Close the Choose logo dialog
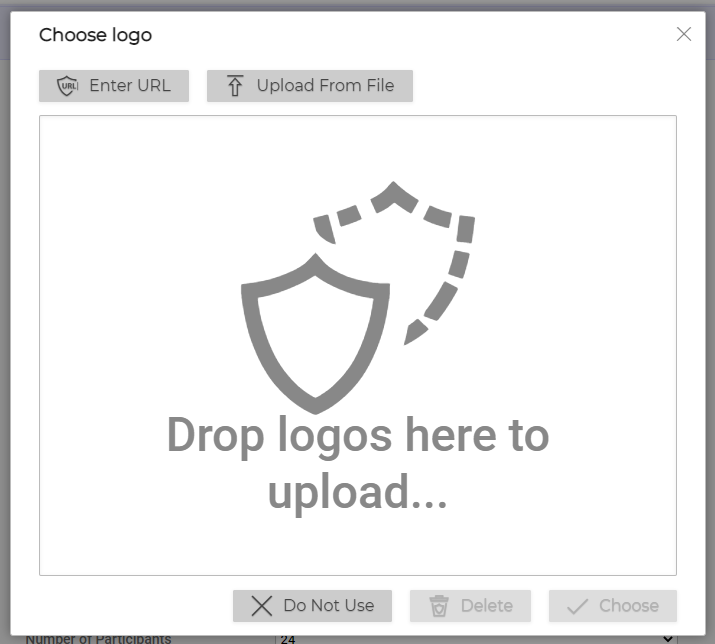 pos(684,34)
